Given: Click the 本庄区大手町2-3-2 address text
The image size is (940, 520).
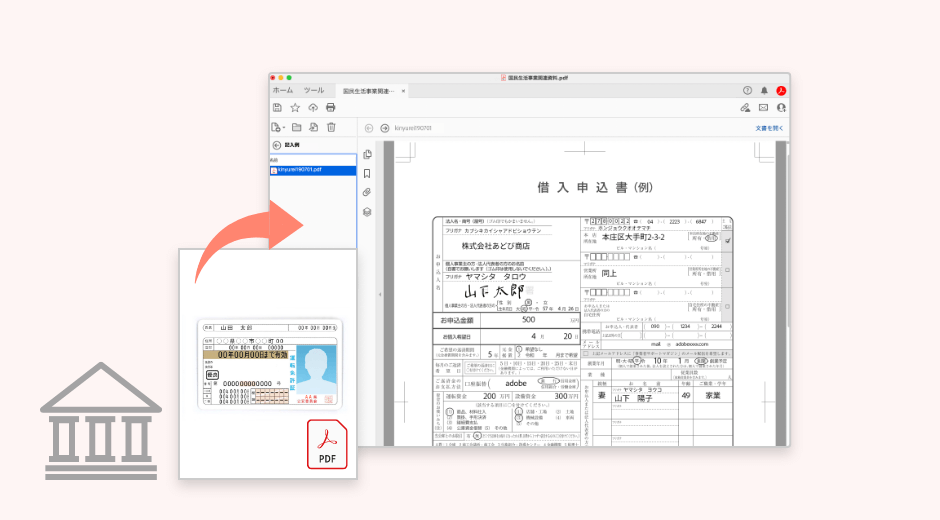Looking at the screenshot, I should 633,238.
